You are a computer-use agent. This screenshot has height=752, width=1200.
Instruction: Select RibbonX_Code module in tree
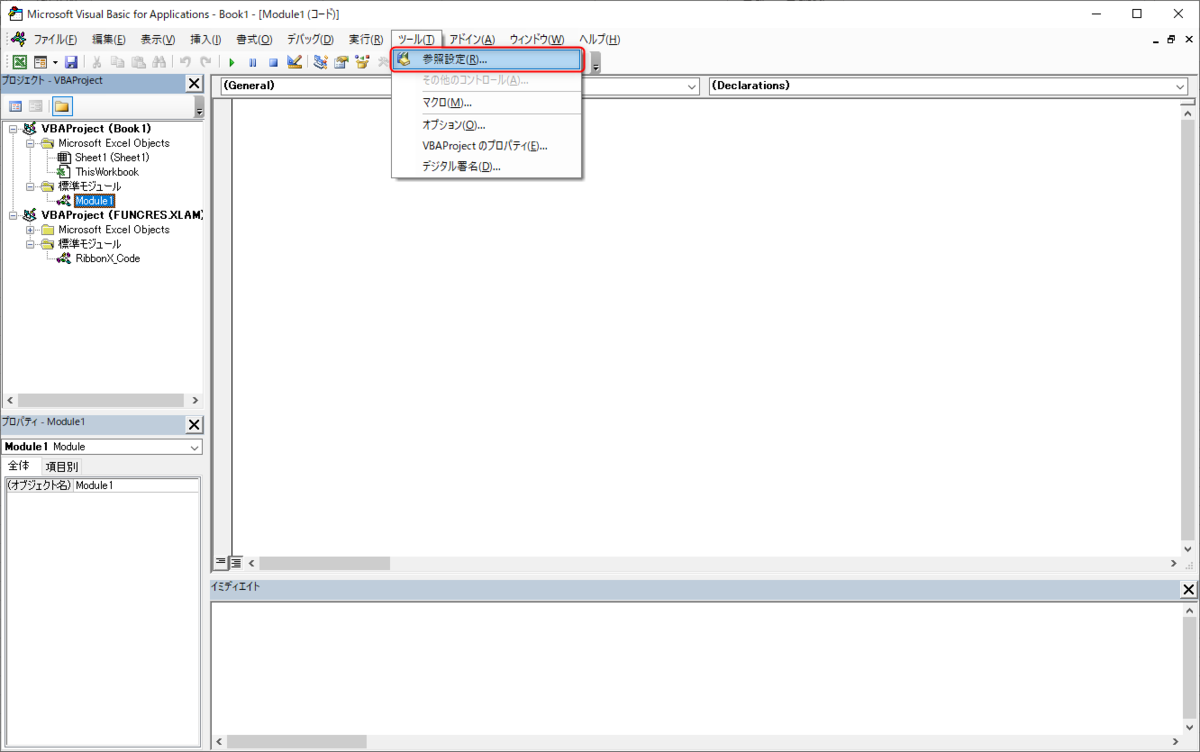[x=107, y=258]
